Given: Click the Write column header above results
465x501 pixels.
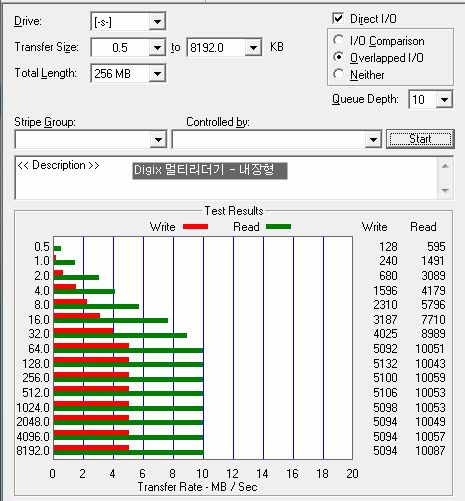Looking at the screenshot, I should tap(375, 227).
